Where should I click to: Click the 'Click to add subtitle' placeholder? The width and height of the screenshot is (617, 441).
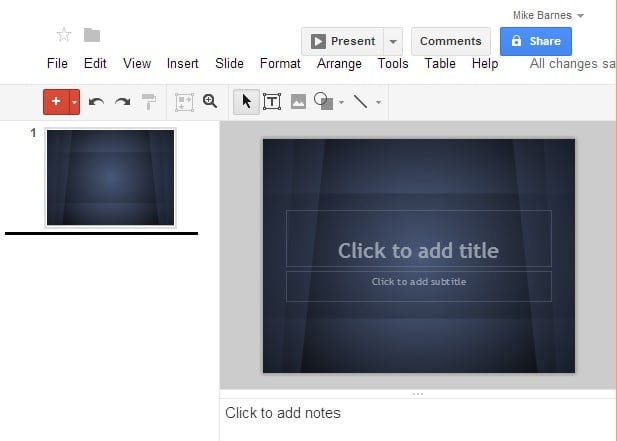pyautogui.click(x=419, y=286)
